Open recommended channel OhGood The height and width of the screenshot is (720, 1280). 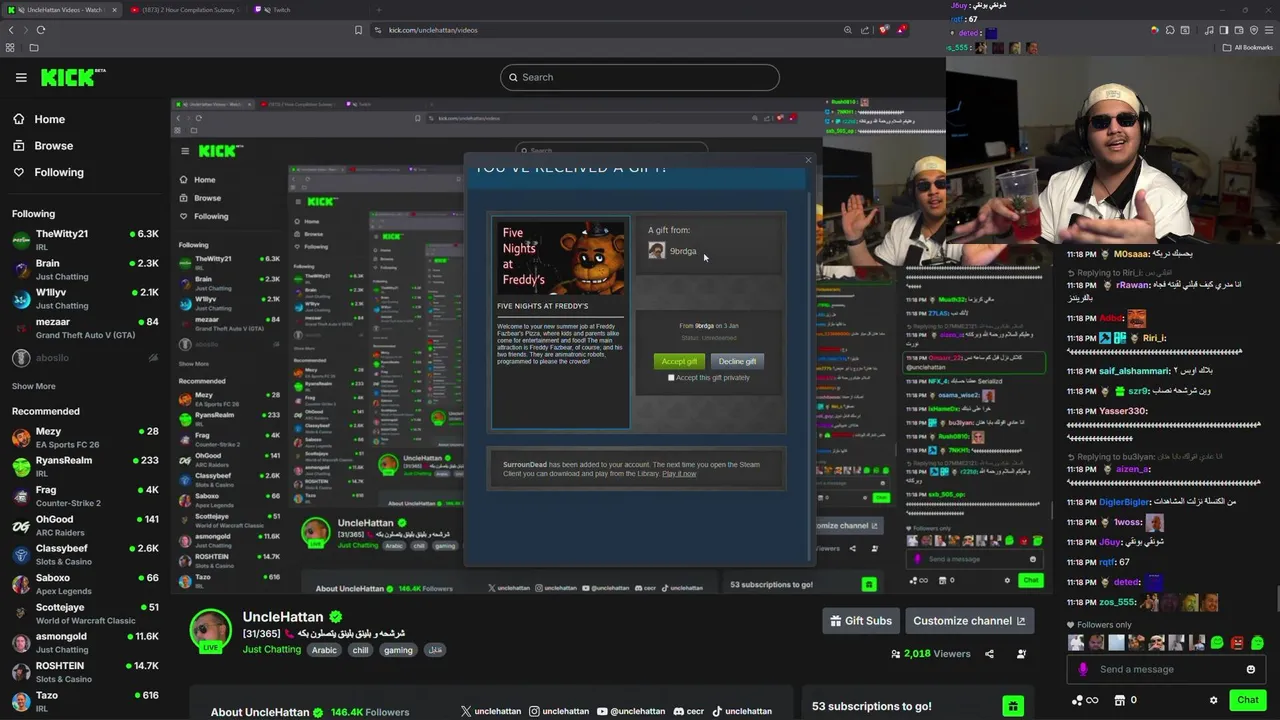85,525
